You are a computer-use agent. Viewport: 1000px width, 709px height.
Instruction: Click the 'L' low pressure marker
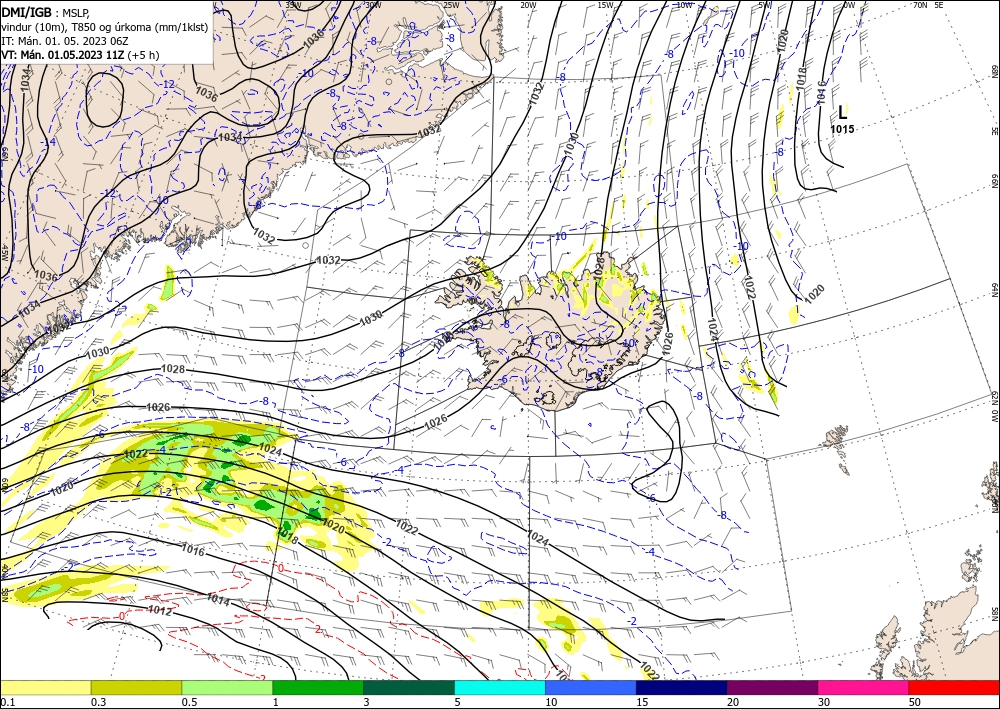pos(842,113)
